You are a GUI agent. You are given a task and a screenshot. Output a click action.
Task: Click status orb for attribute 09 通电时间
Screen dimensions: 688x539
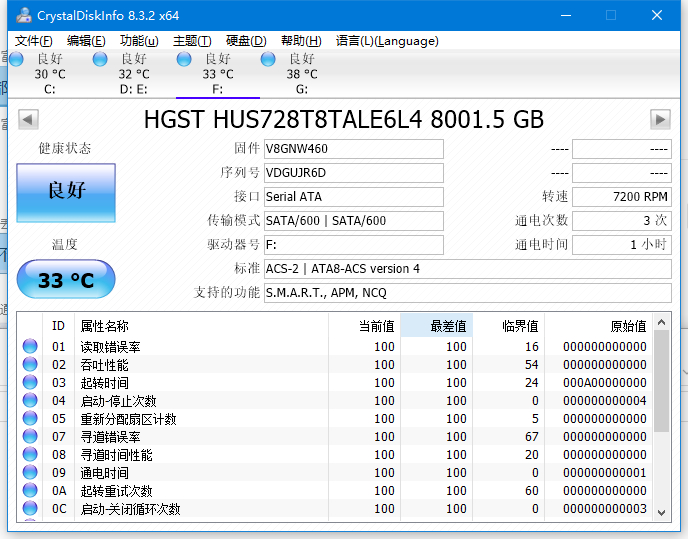pos(30,472)
